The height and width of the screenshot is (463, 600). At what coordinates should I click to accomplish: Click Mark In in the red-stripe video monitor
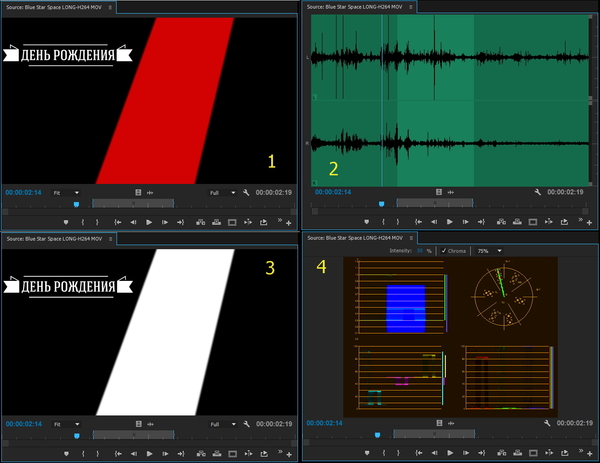[82, 221]
